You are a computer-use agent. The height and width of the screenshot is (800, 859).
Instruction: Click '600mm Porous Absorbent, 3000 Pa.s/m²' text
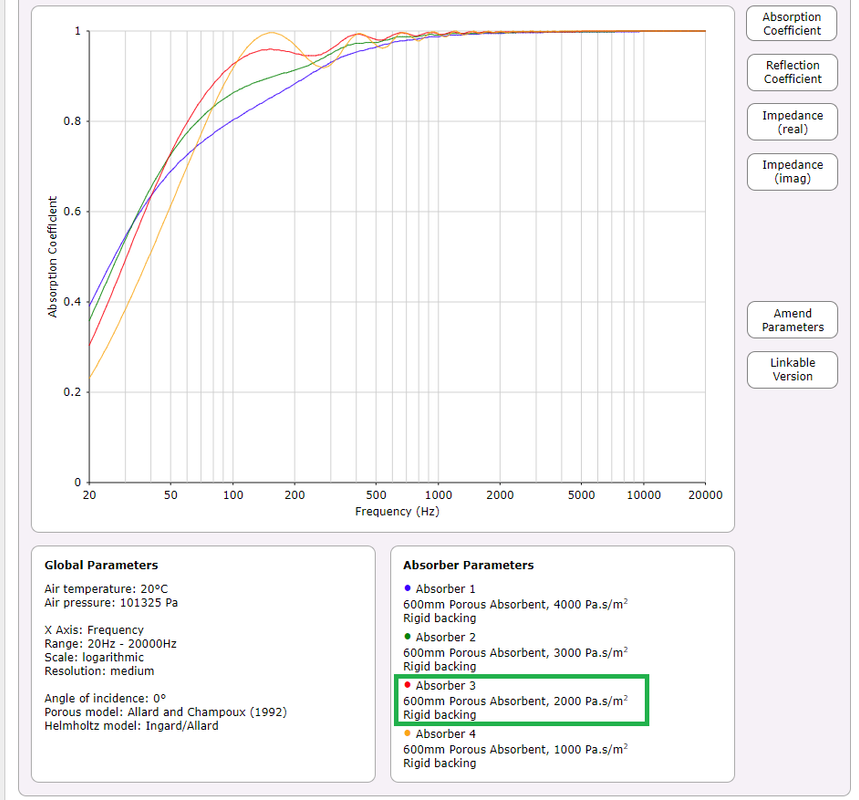[516, 653]
